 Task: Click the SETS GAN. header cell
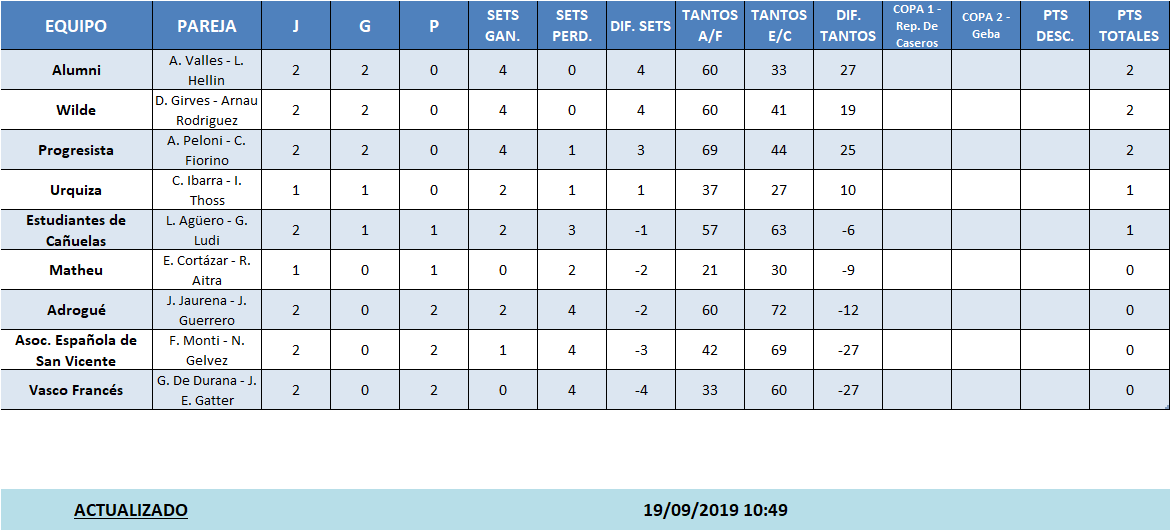click(502, 26)
